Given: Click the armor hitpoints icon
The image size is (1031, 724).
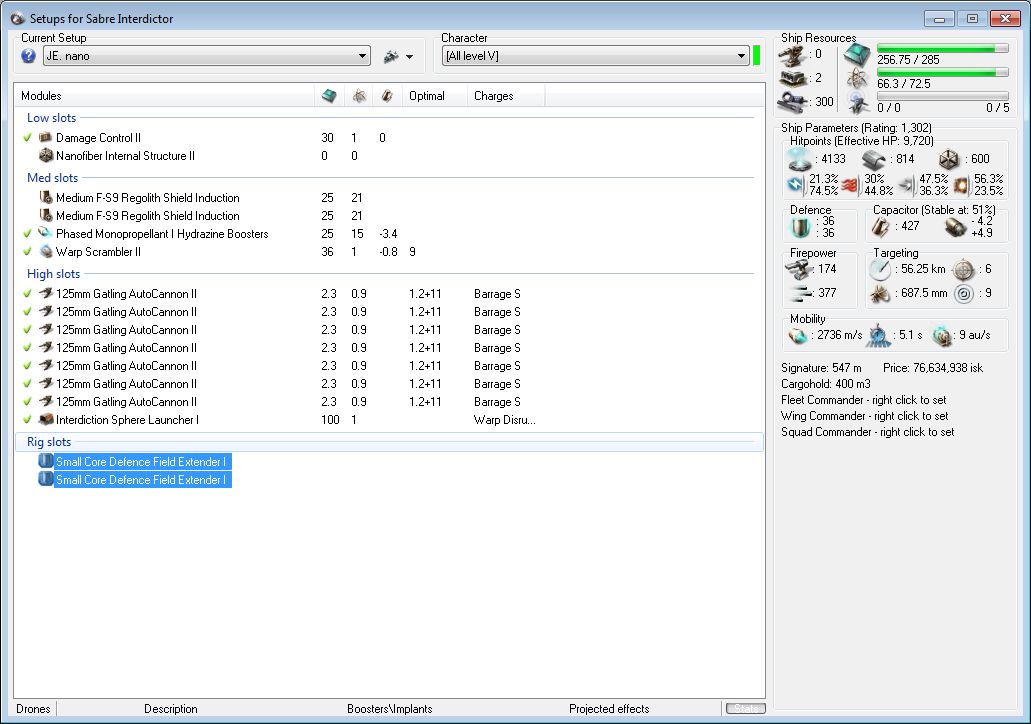Looking at the screenshot, I should (875, 159).
